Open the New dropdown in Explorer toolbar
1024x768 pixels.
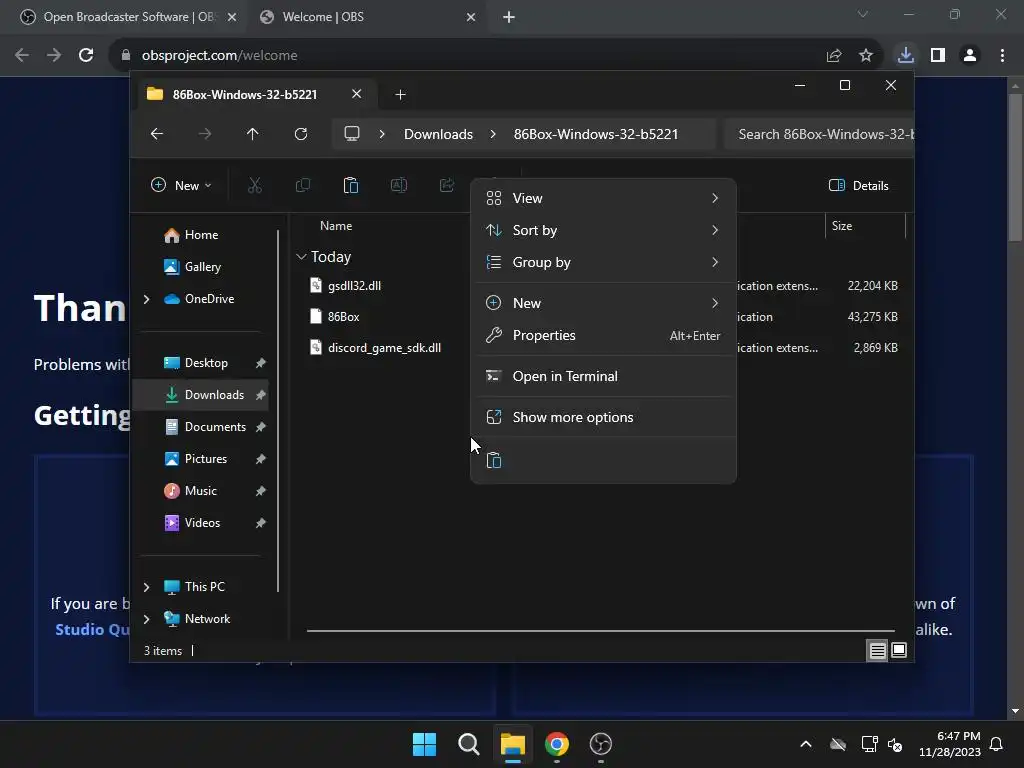(181, 185)
